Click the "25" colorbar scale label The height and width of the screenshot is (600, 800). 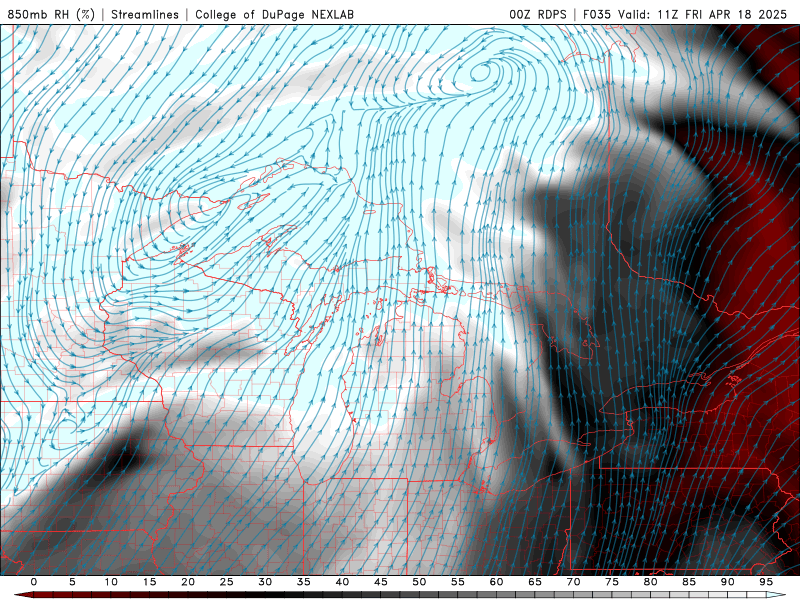[227, 582]
